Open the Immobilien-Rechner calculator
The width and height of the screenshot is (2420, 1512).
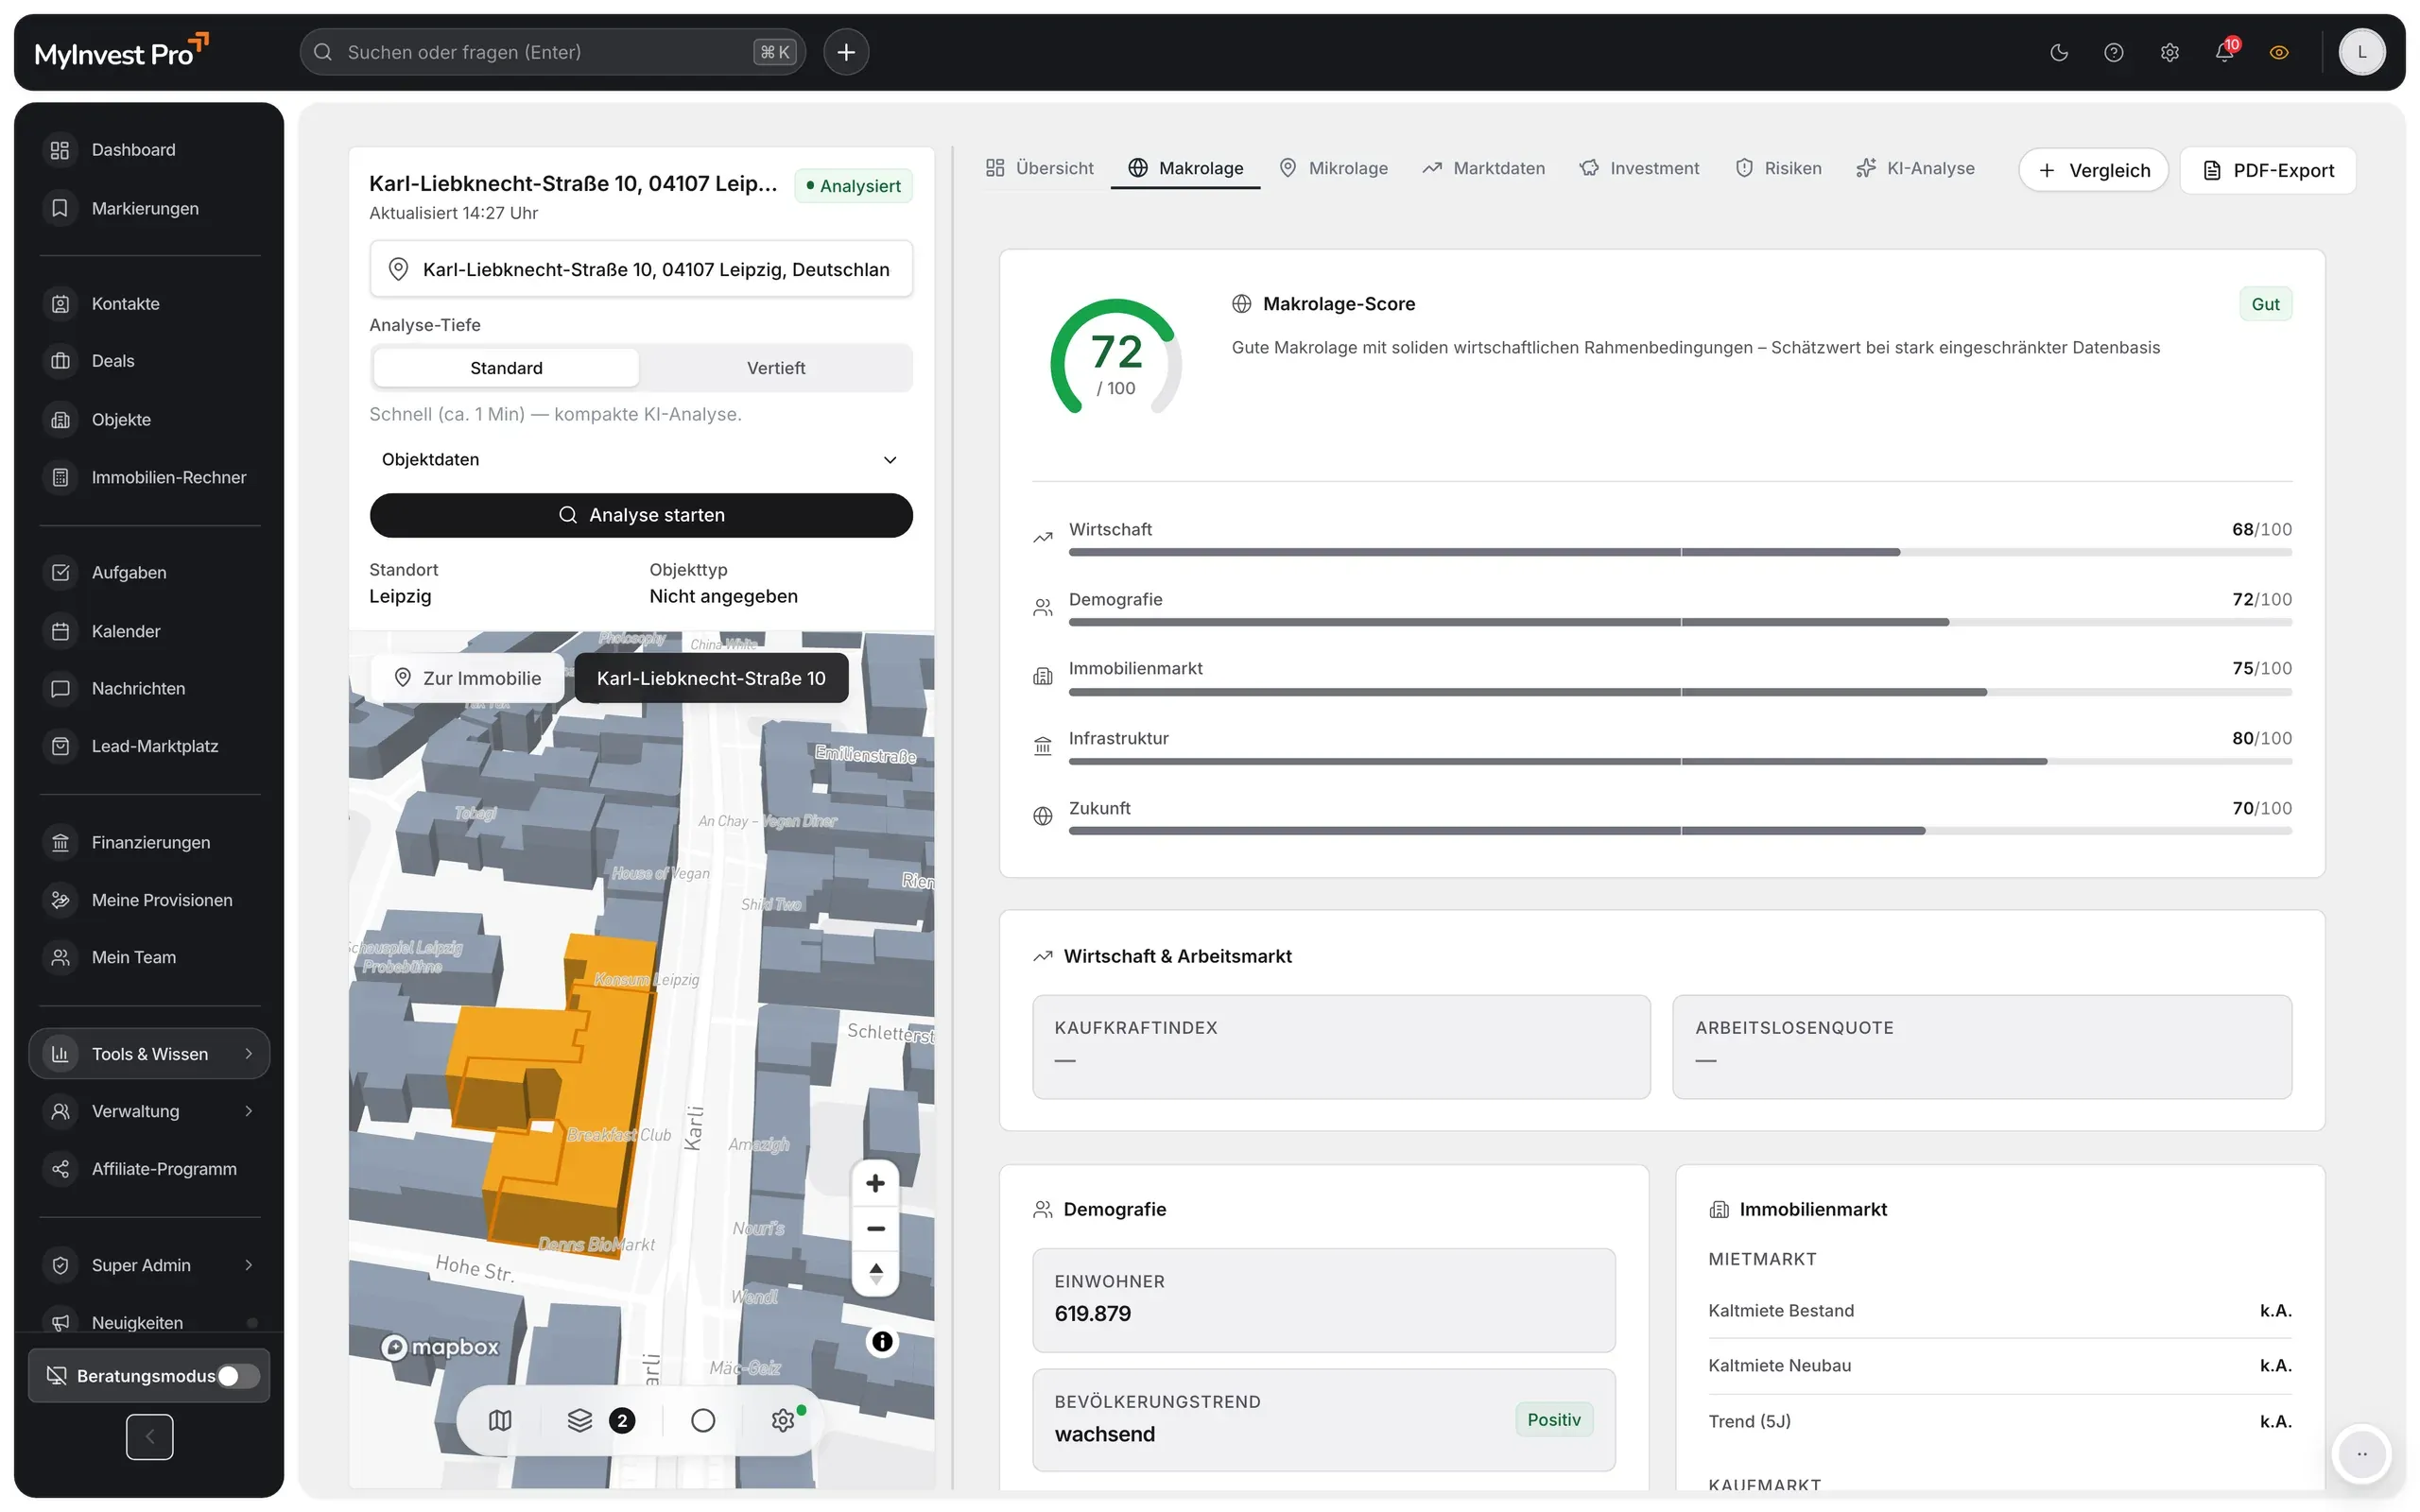pyautogui.click(x=149, y=477)
